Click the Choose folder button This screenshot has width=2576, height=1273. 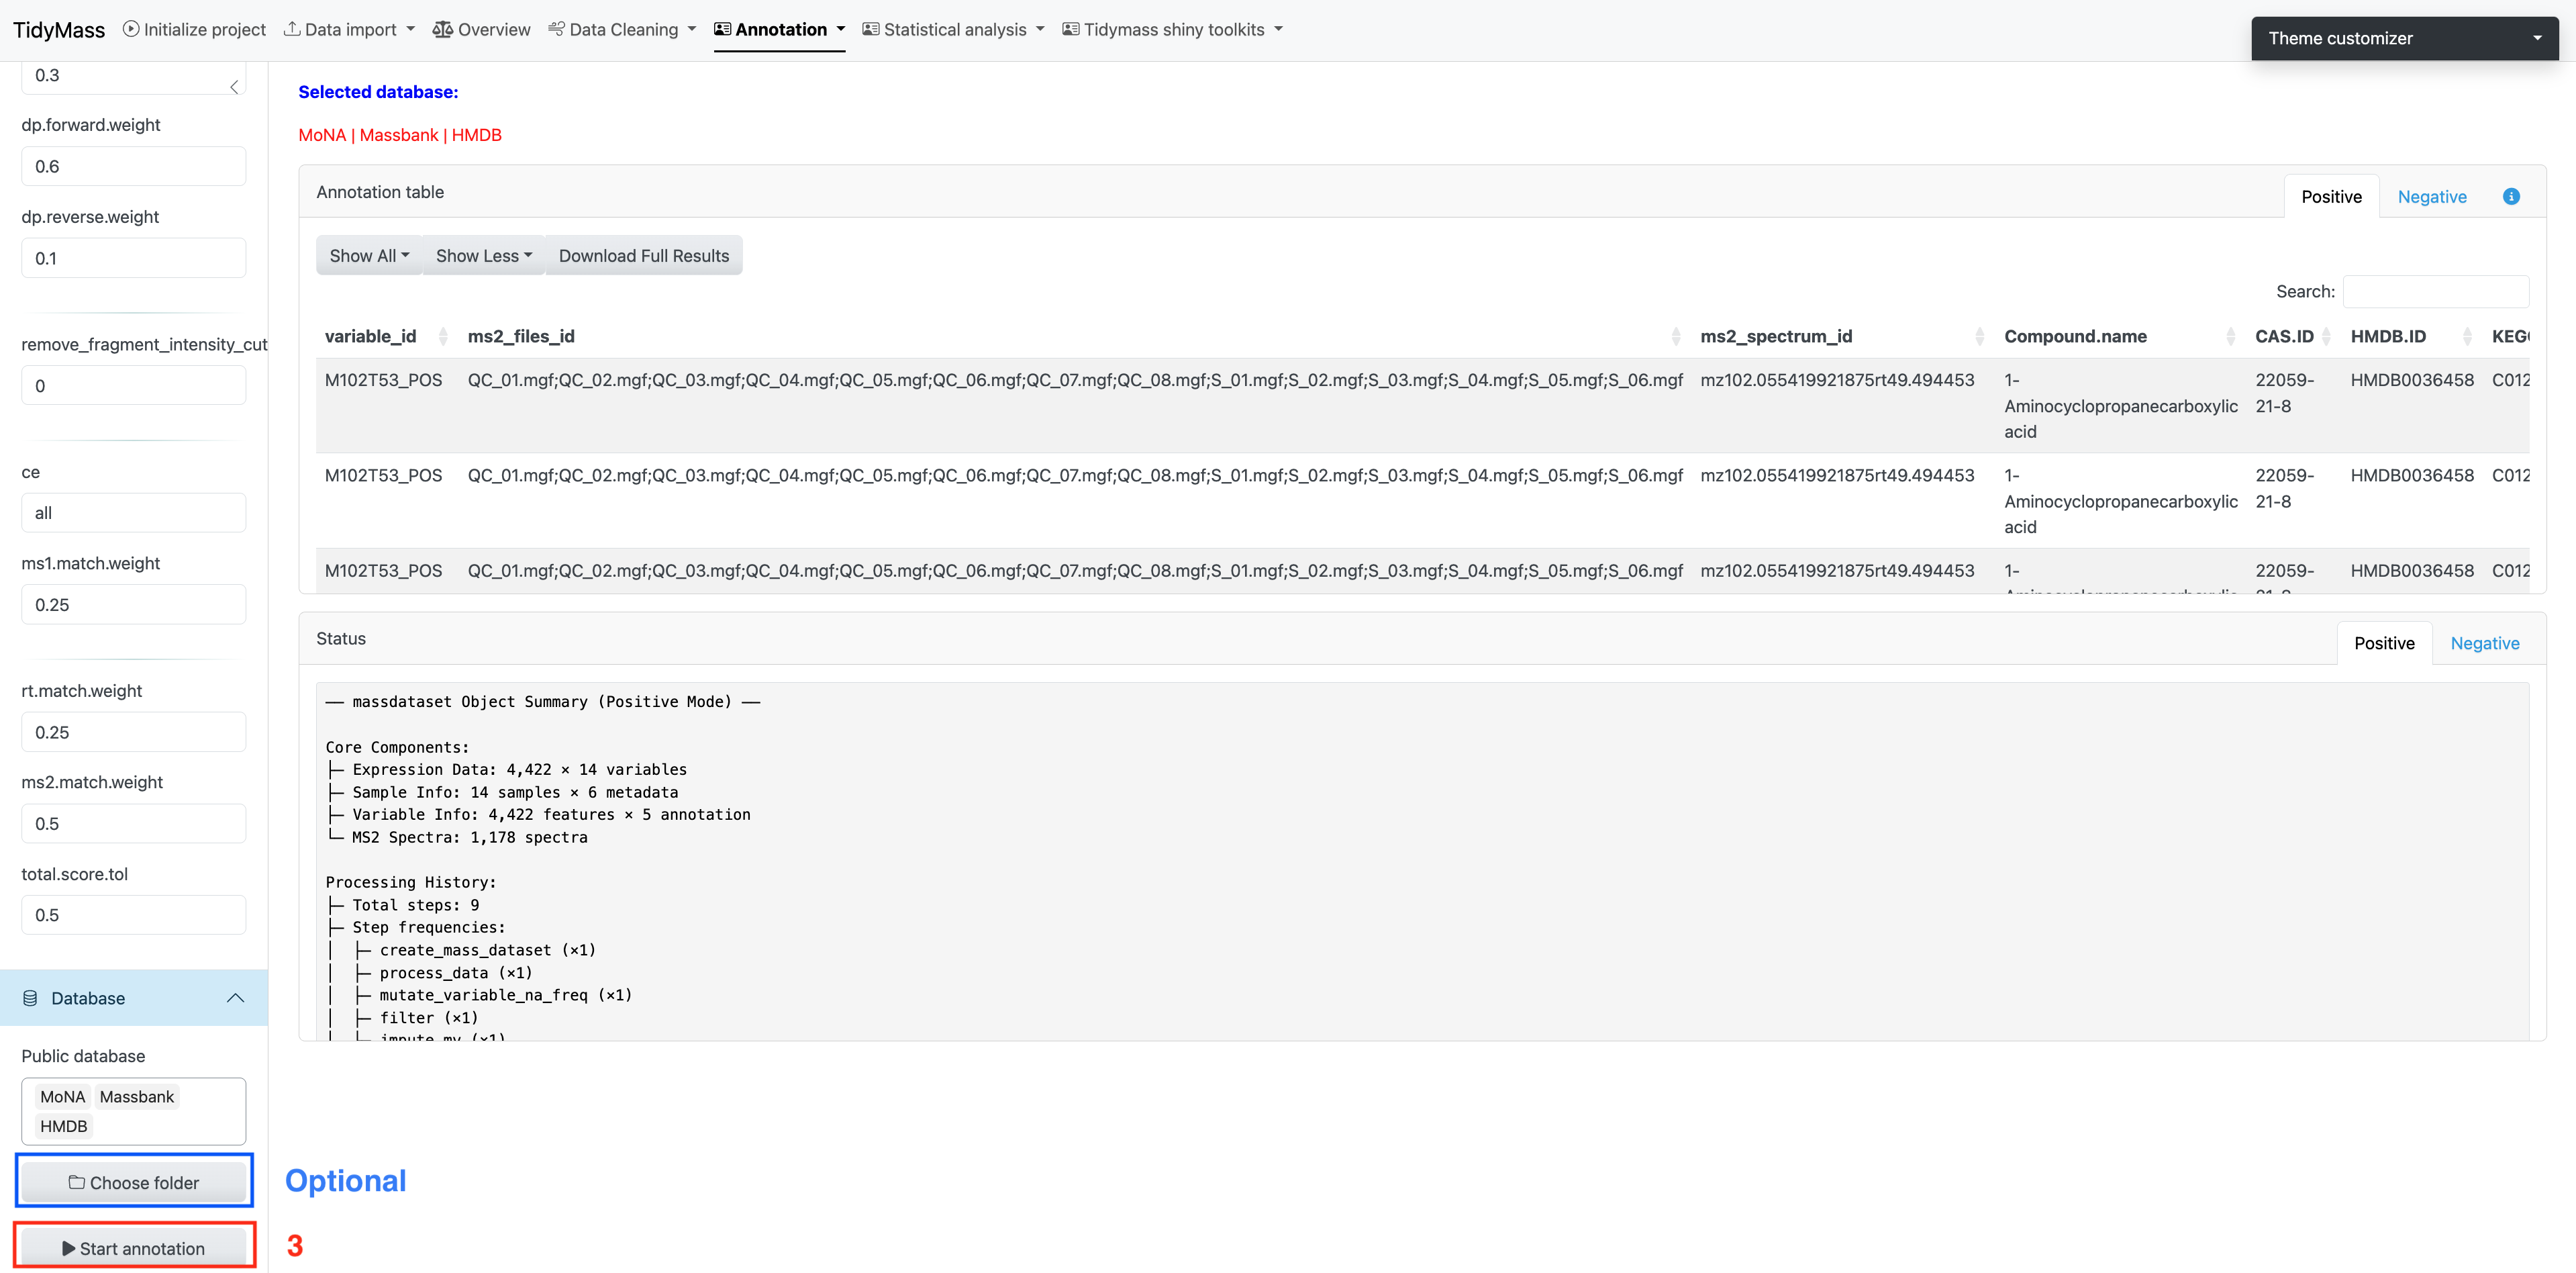pos(134,1182)
